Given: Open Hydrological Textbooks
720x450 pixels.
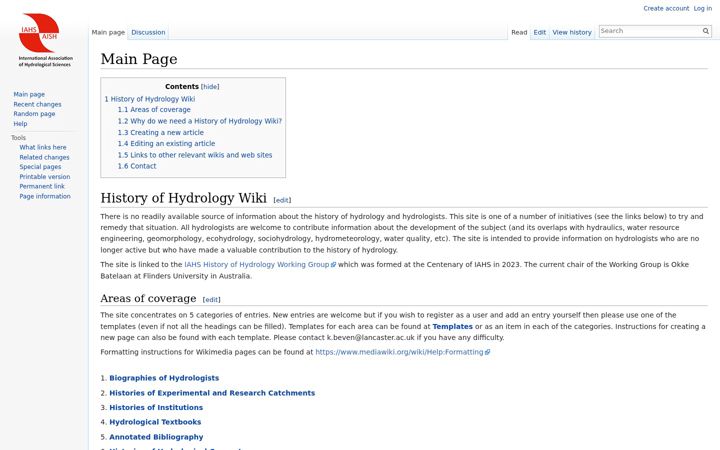Looking at the screenshot, I should pyautogui.click(x=155, y=422).
